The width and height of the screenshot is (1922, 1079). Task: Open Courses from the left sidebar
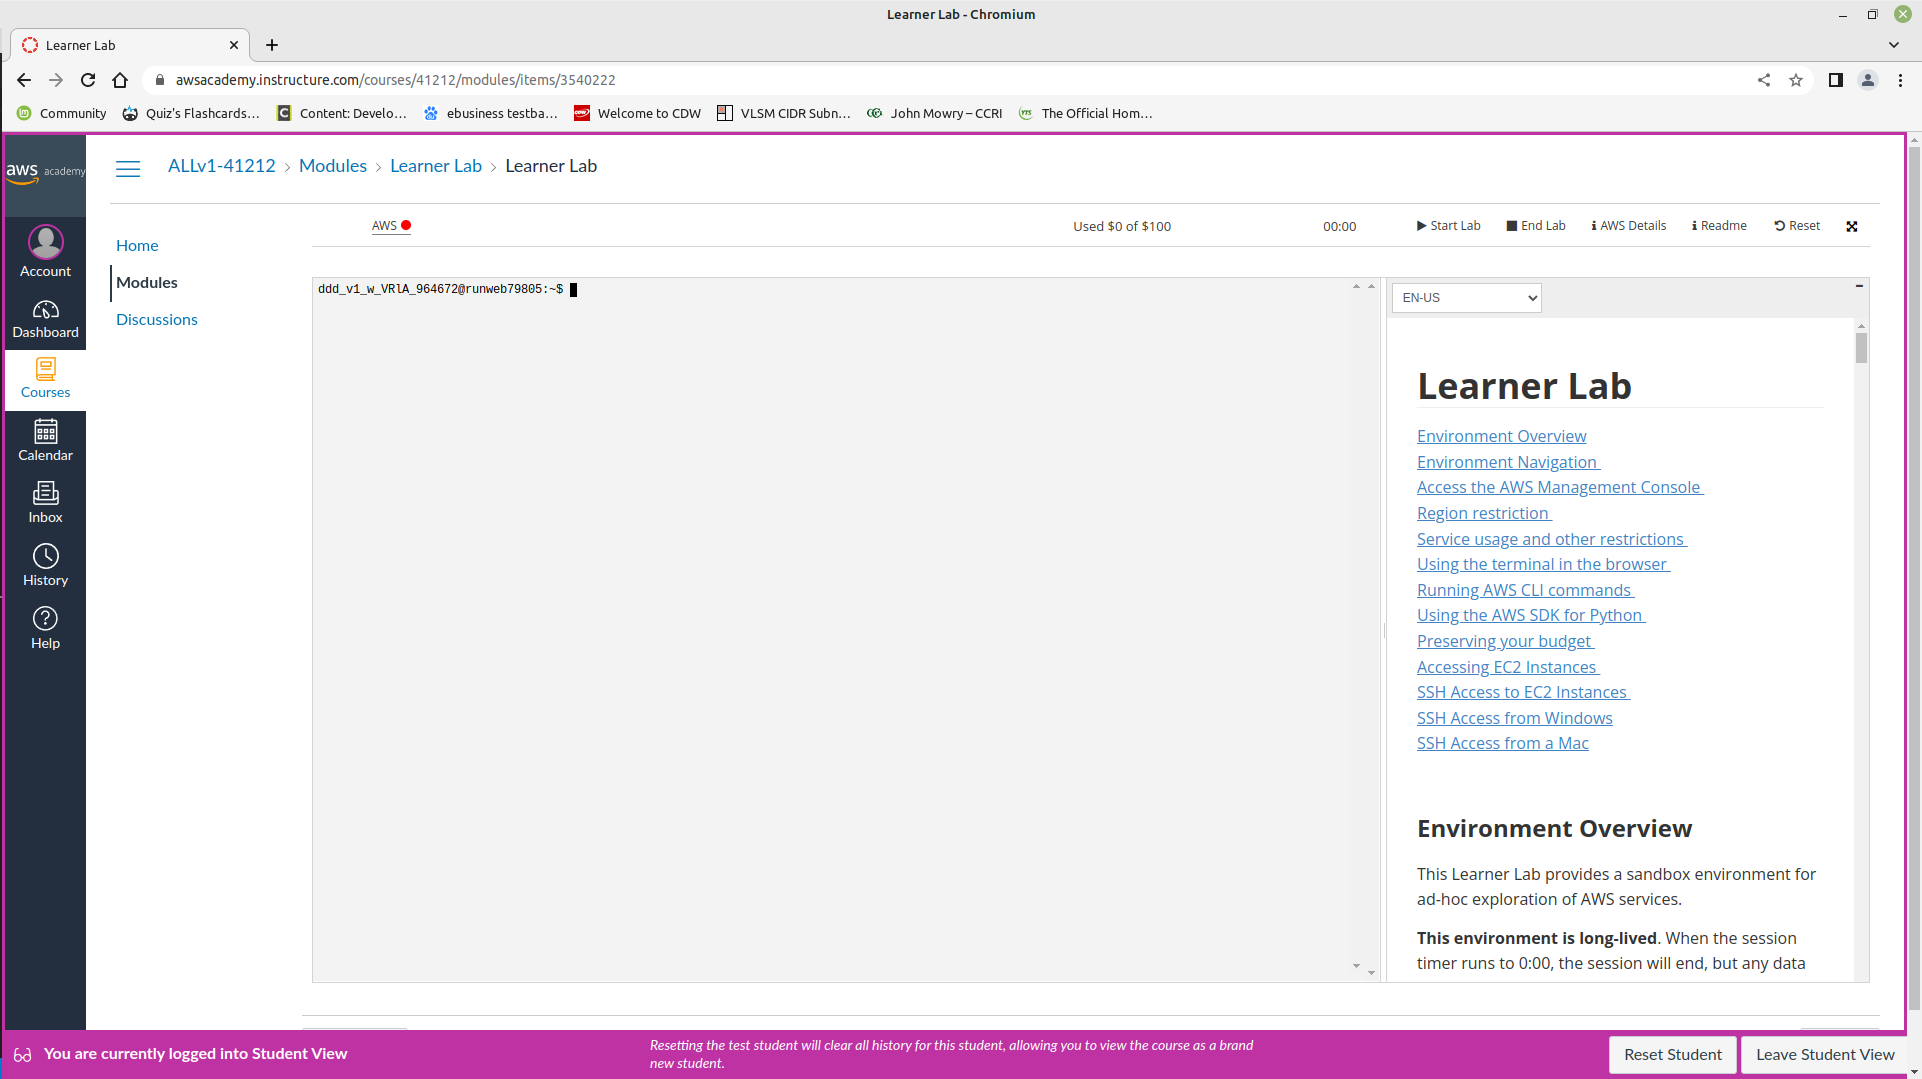pyautogui.click(x=45, y=378)
